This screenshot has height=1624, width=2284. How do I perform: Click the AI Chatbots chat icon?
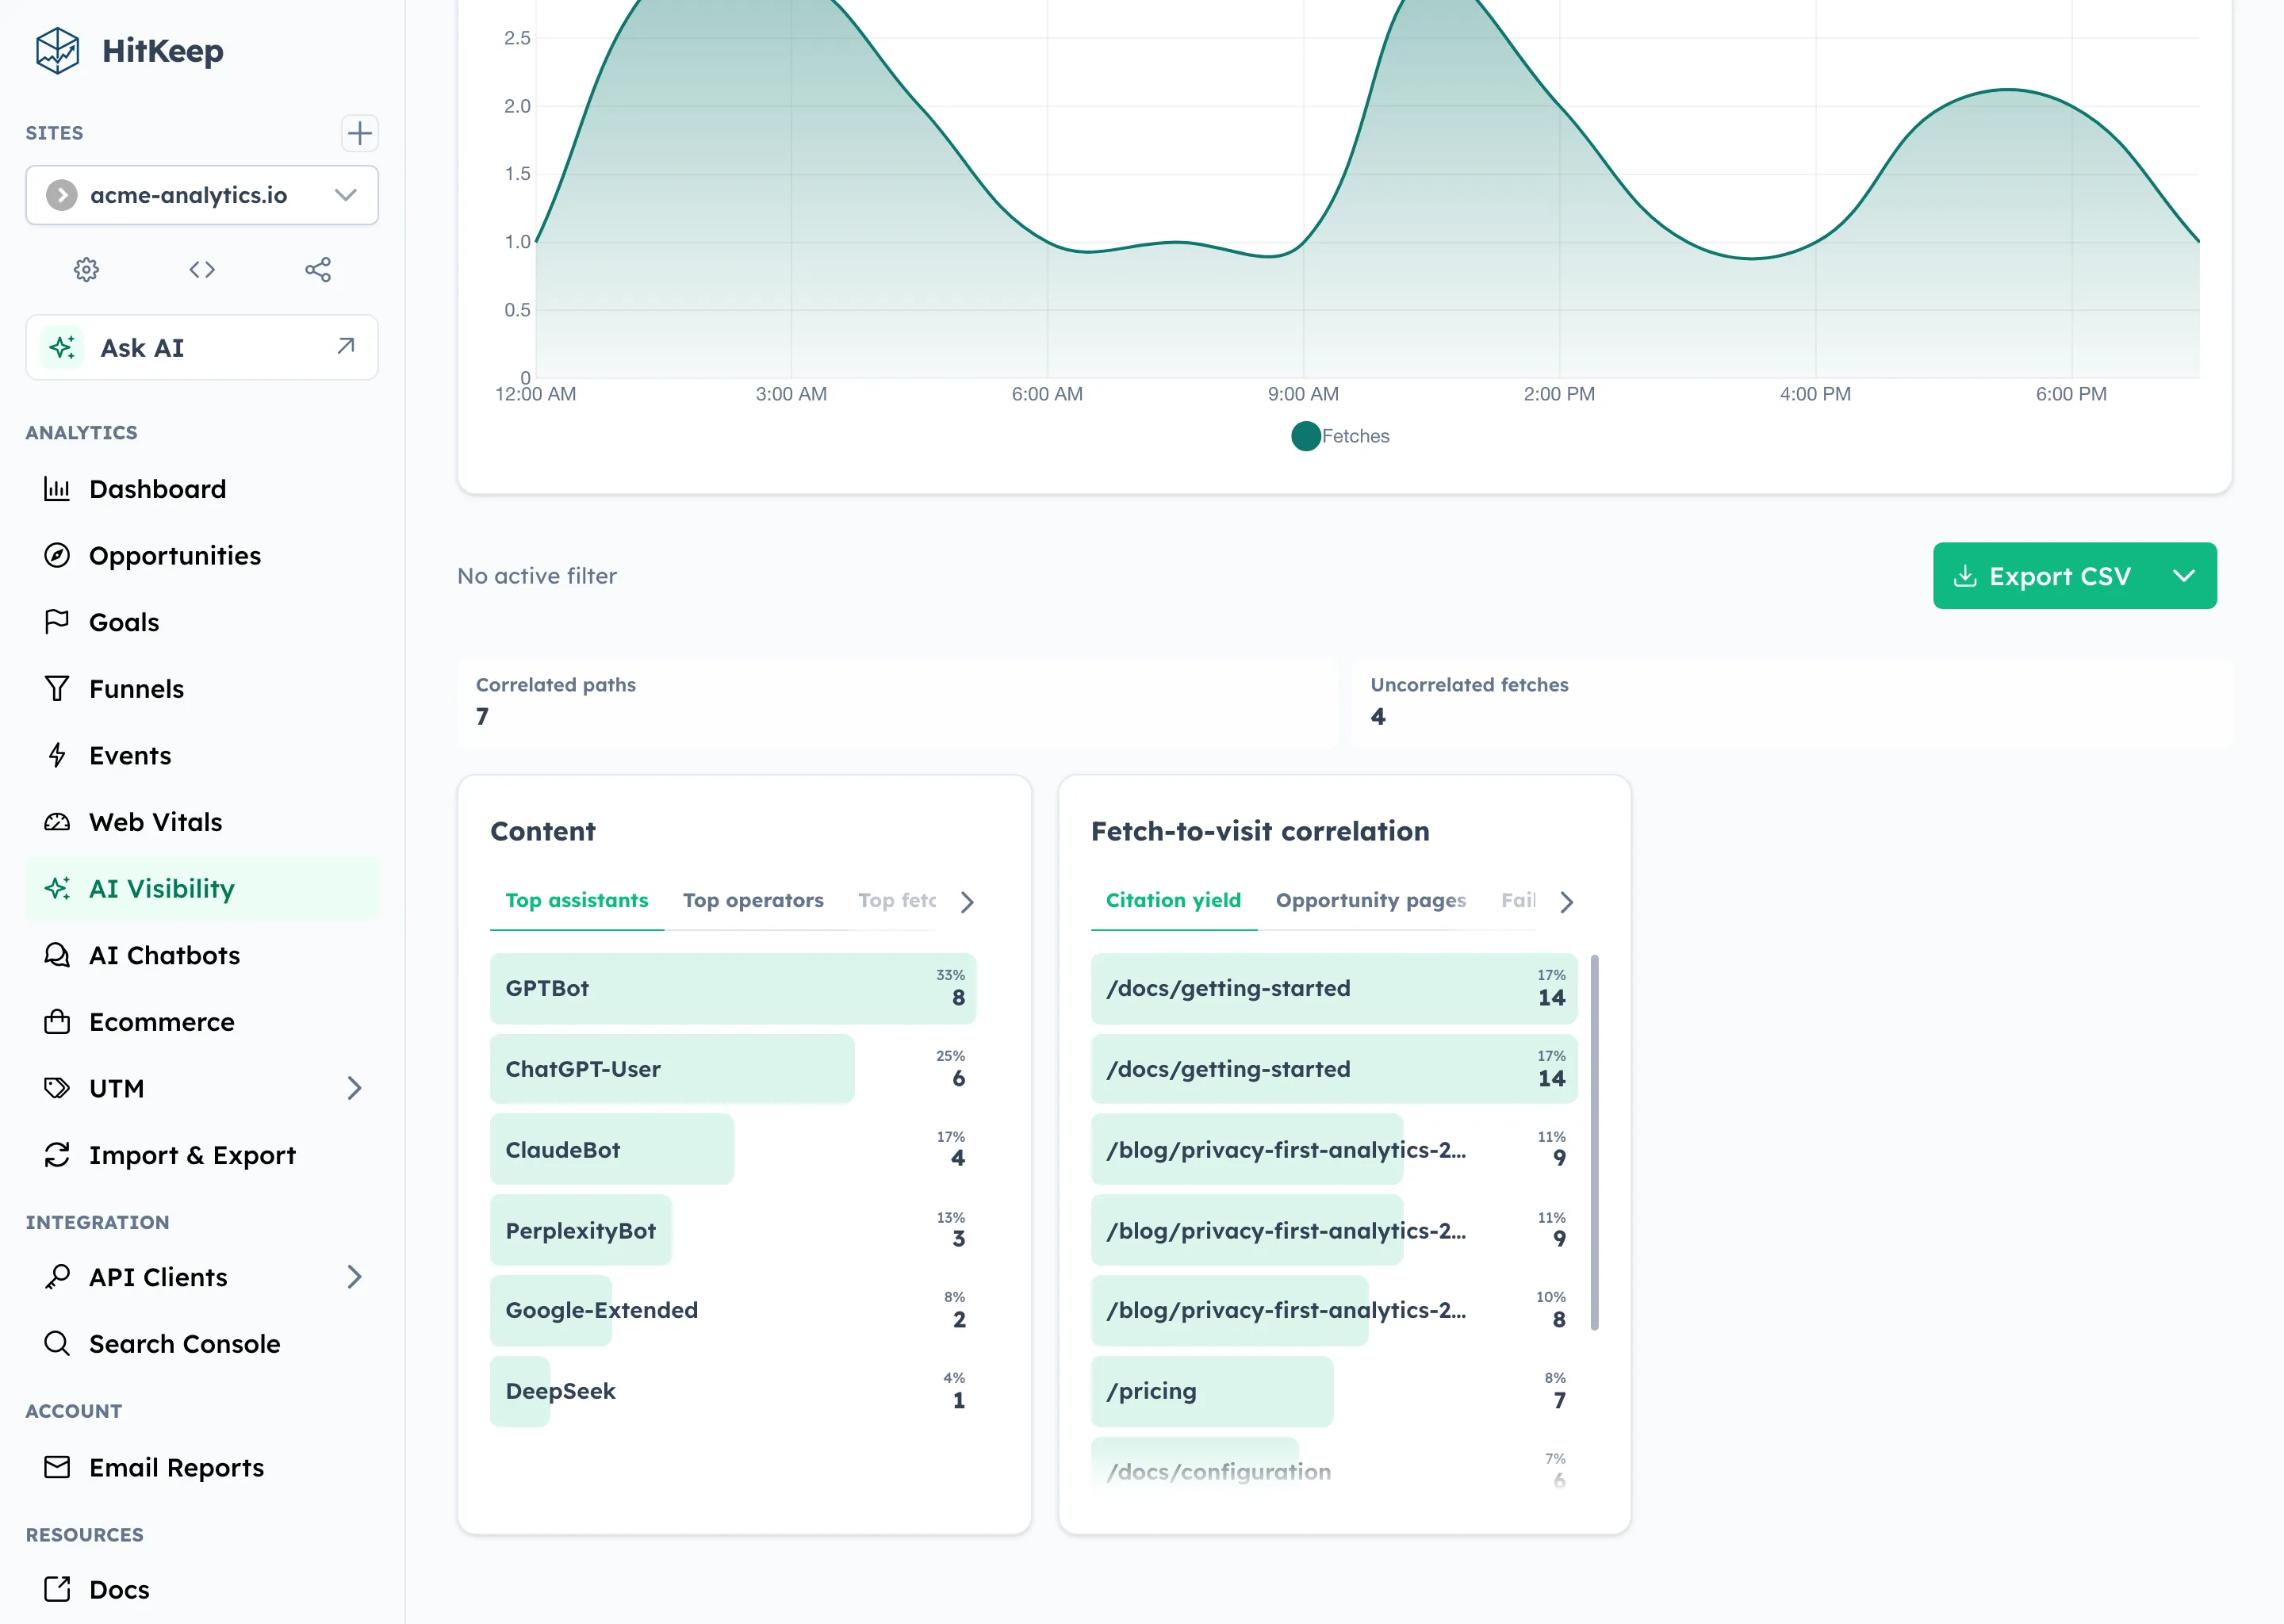pos(57,955)
